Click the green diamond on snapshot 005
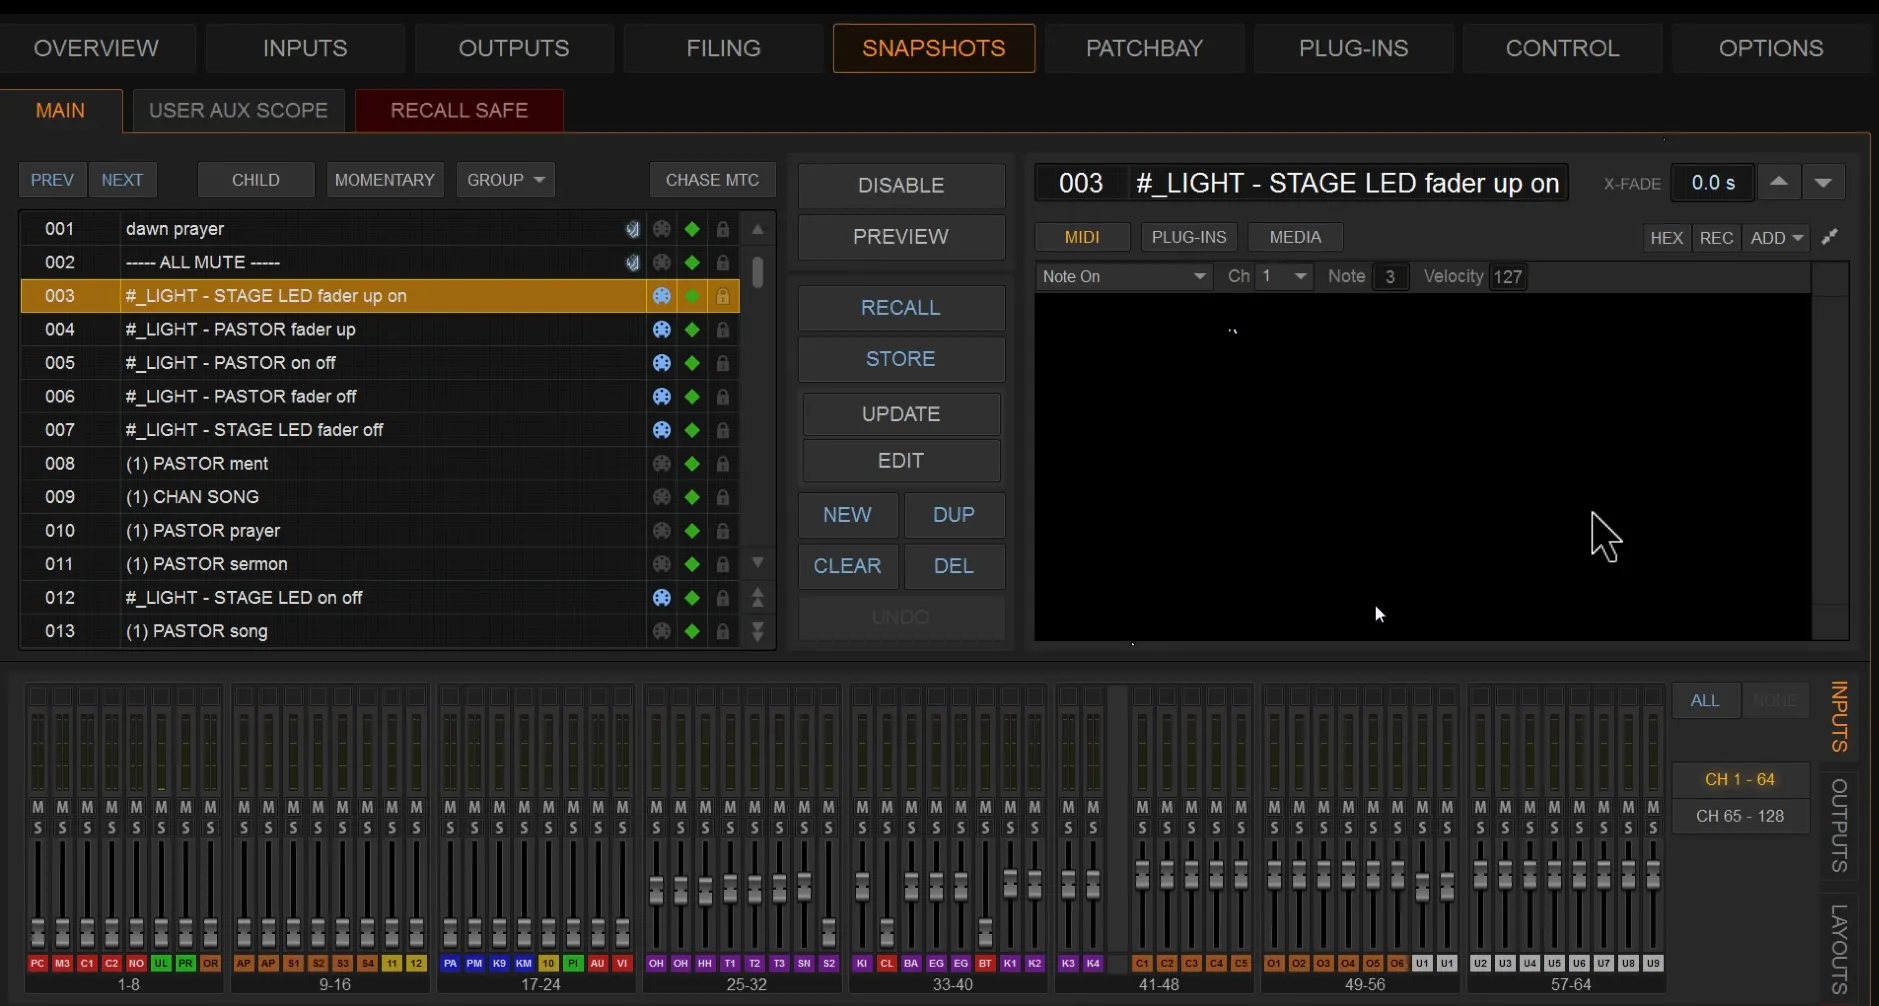This screenshot has width=1879, height=1006. coord(692,363)
